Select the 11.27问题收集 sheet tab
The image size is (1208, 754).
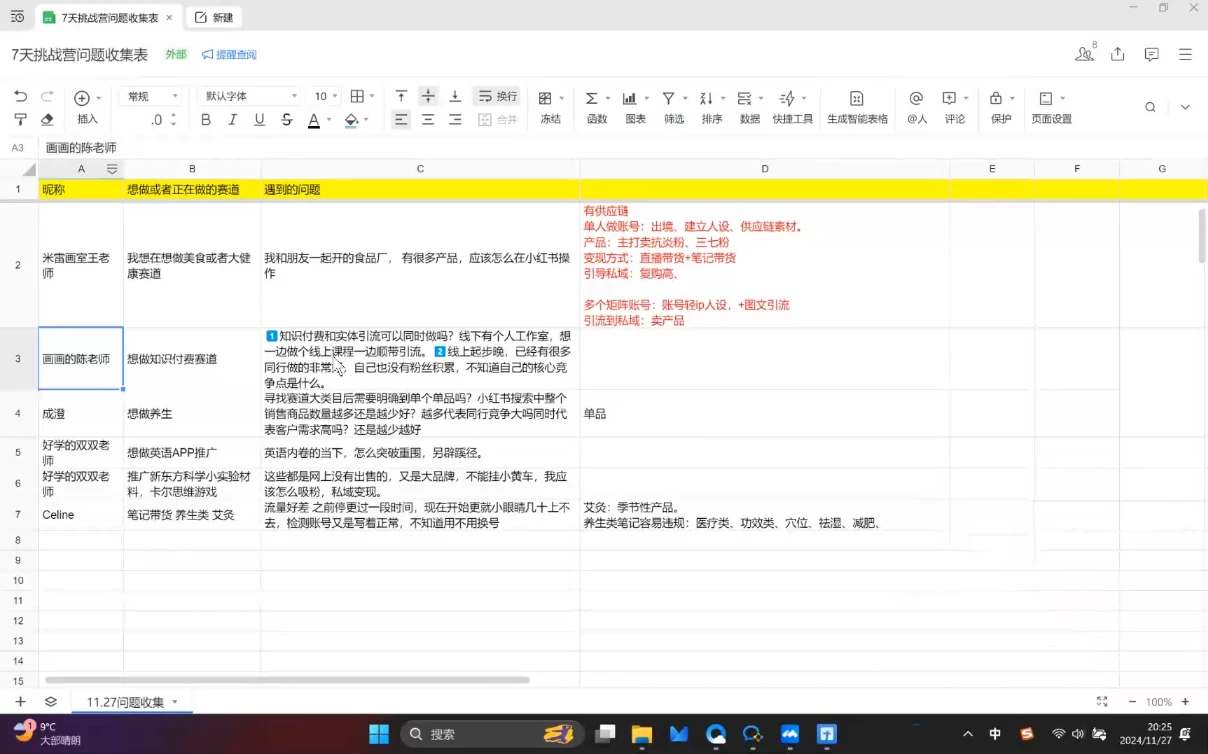[128, 701]
